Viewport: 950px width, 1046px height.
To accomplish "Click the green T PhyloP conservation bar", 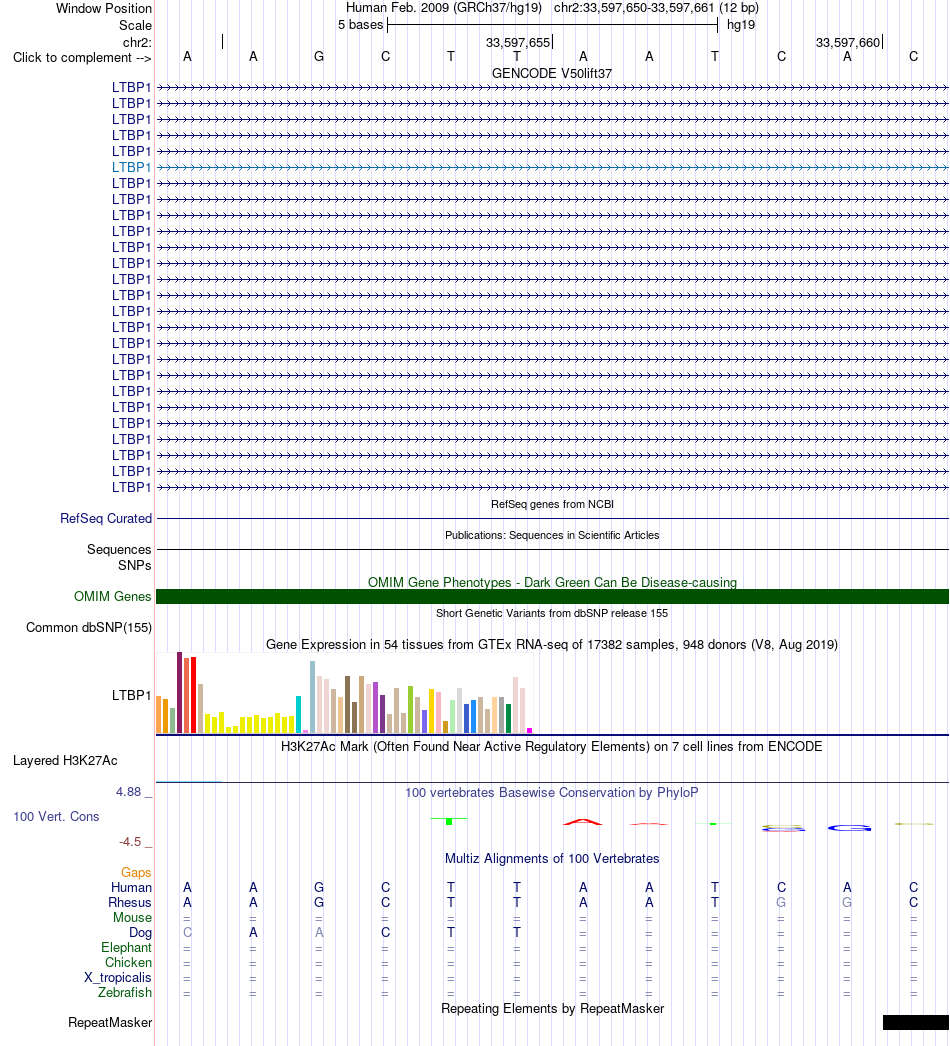I will coord(449,821).
